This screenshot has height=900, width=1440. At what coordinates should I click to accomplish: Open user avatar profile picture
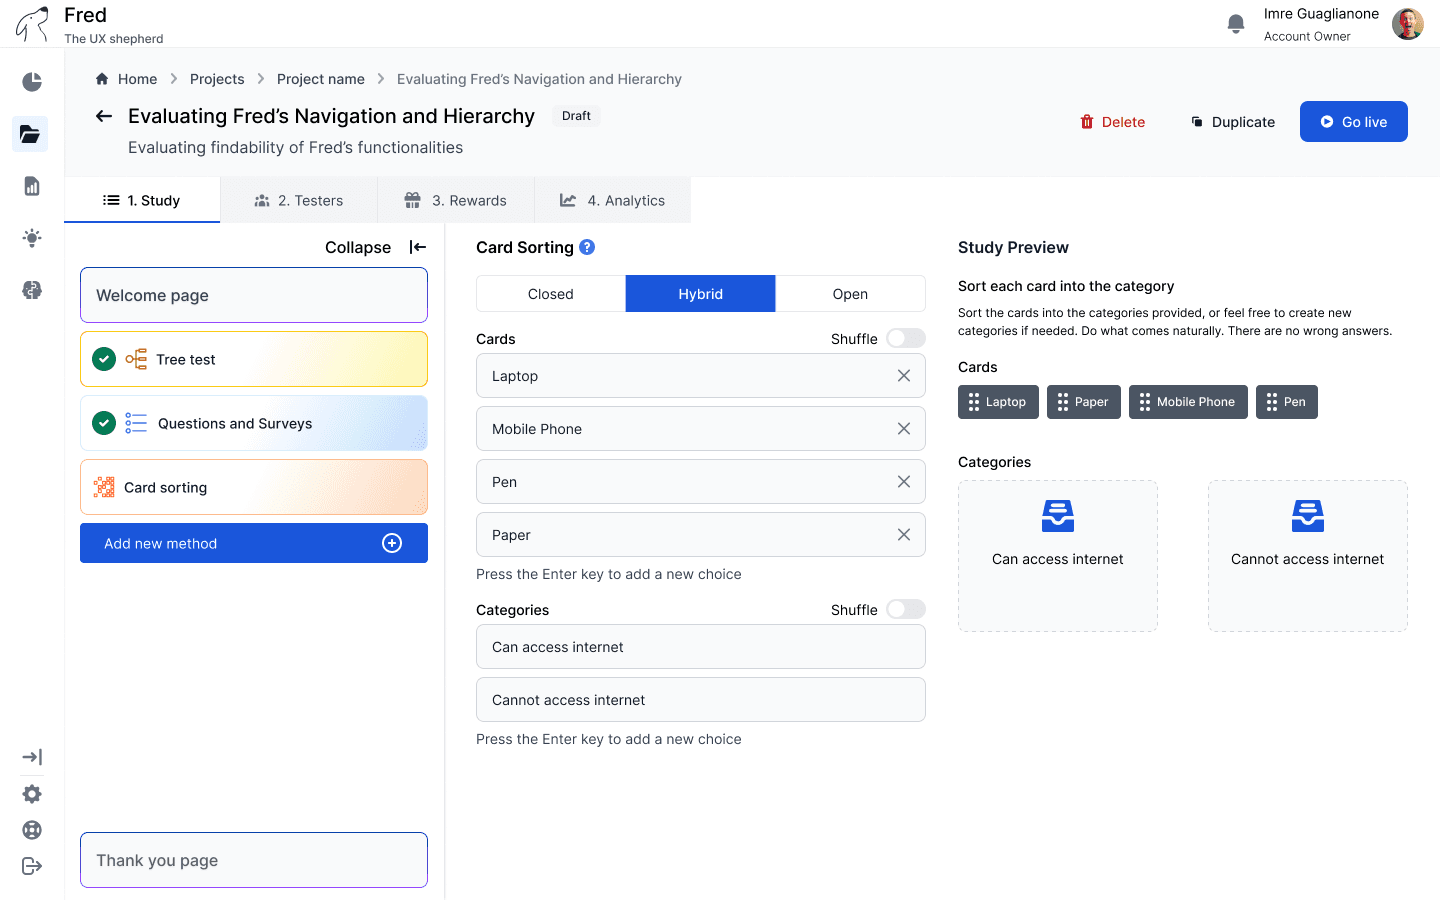(x=1408, y=23)
